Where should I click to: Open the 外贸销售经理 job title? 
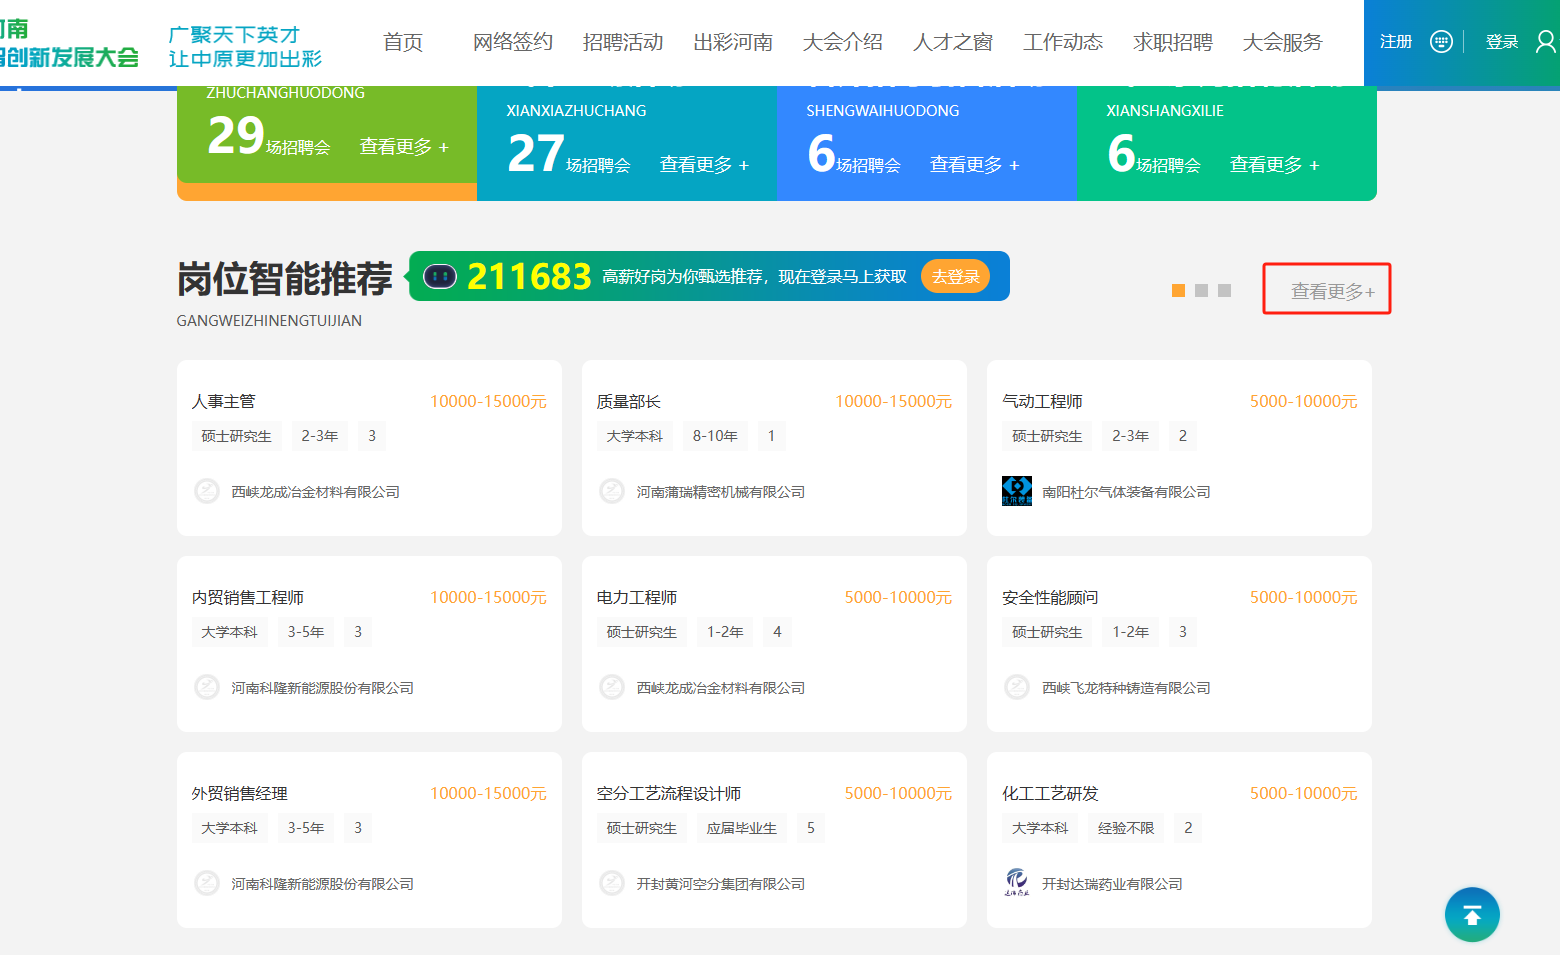pyautogui.click(x=240, y=793)
